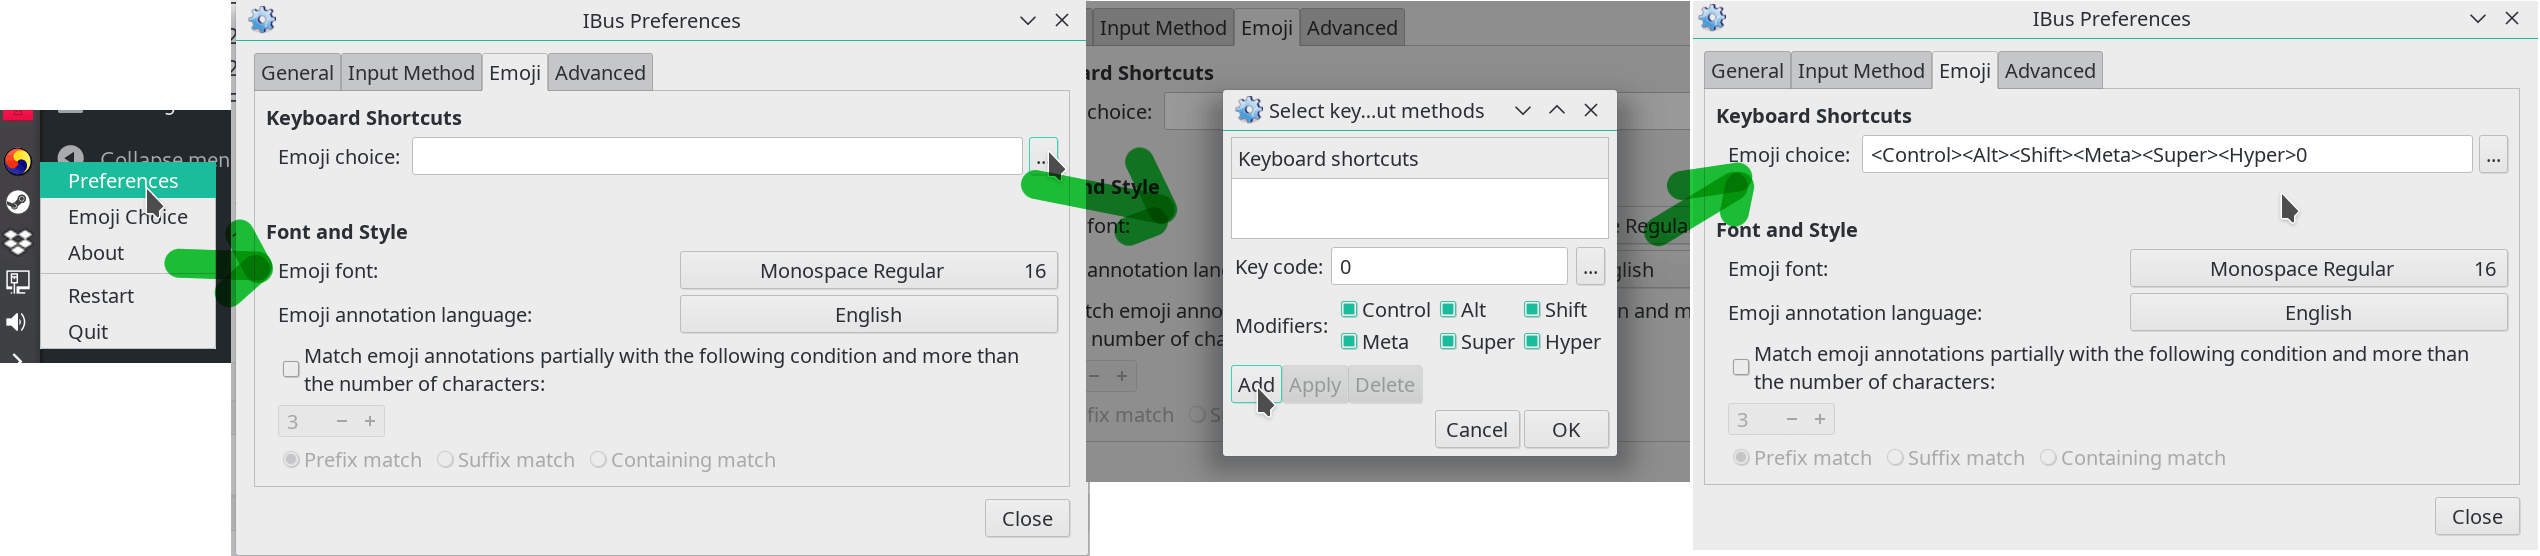Click the Firefox-style browser tray icon
The width and height of the screenshot is (2540, 556).
[x=18, y=162]
